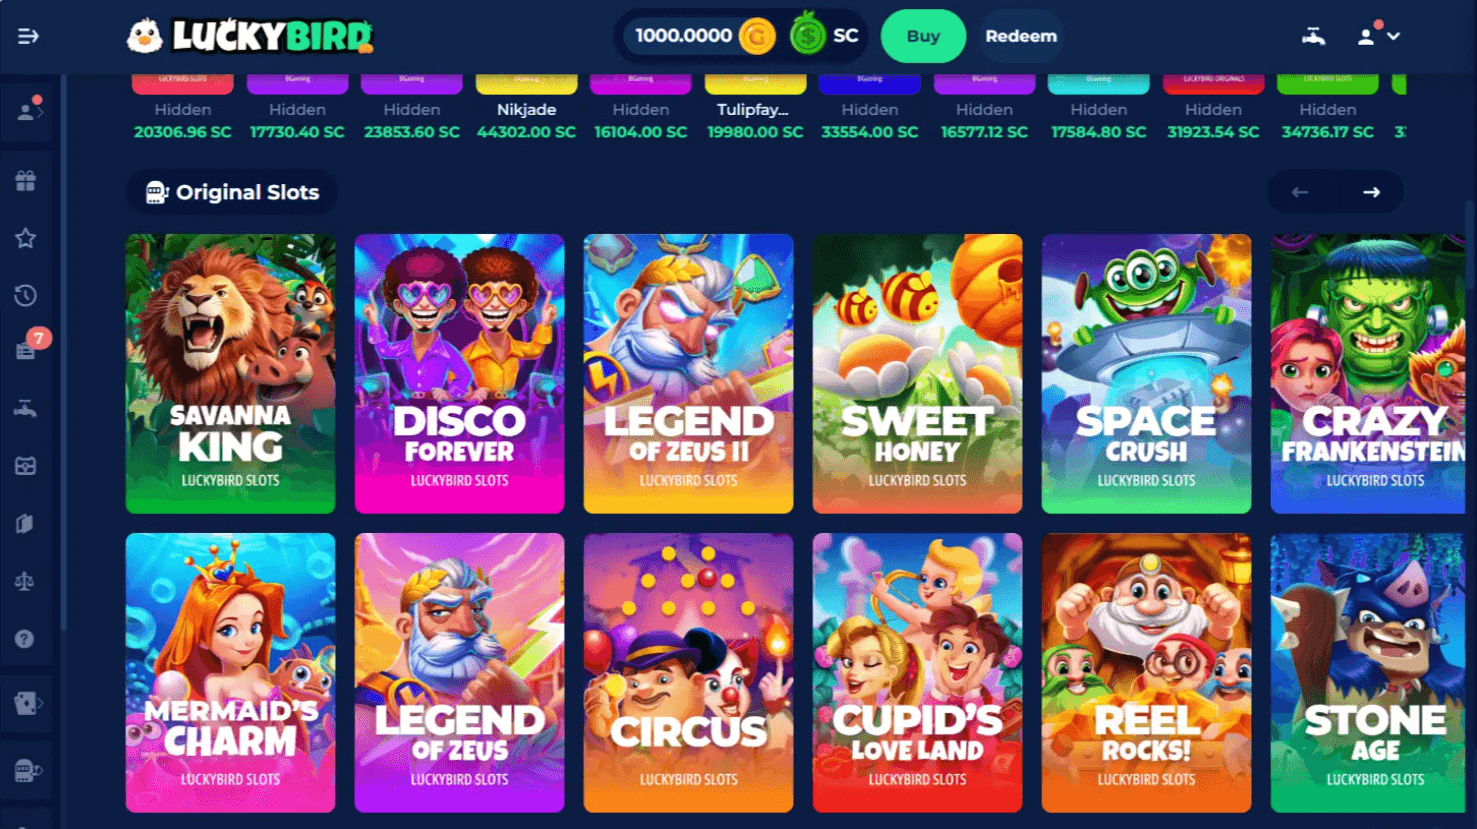
Task: Expand the profile section in left sidebar
Action: pyautogui.click(x=29, y=112)
